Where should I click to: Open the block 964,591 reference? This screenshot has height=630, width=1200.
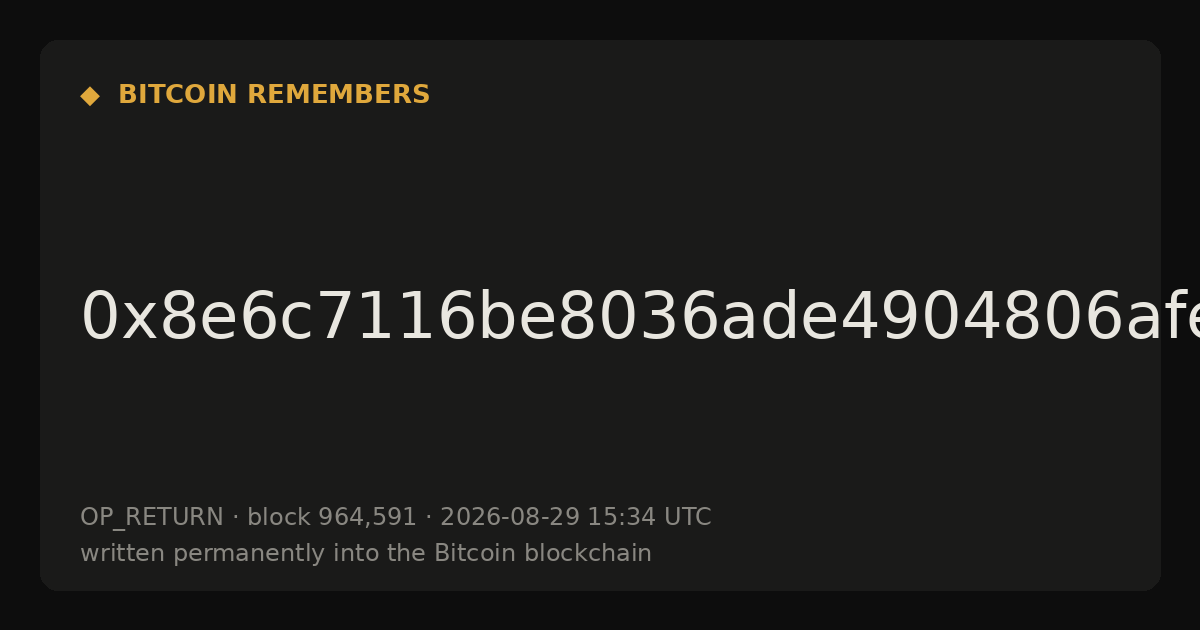point(332,518)
